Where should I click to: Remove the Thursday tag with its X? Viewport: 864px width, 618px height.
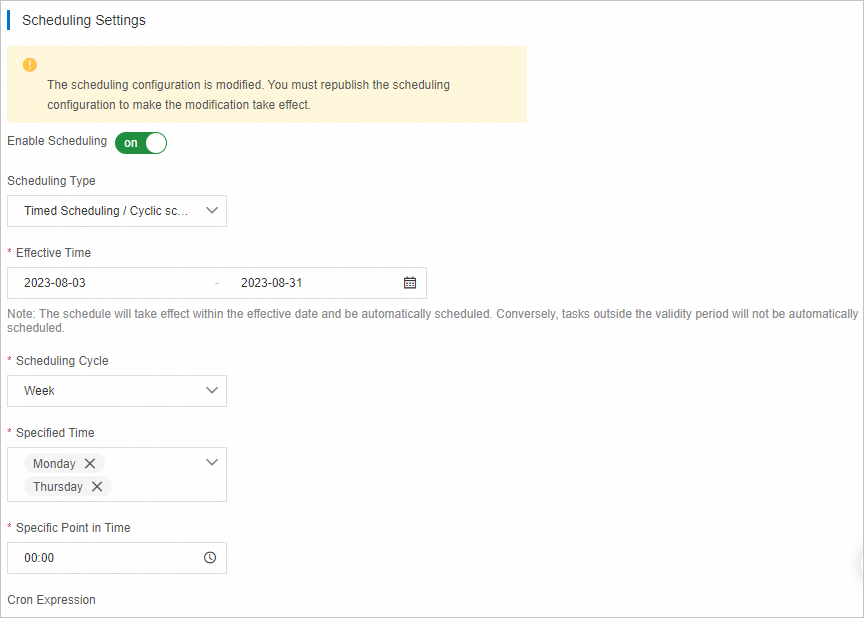tap(97, 487)
